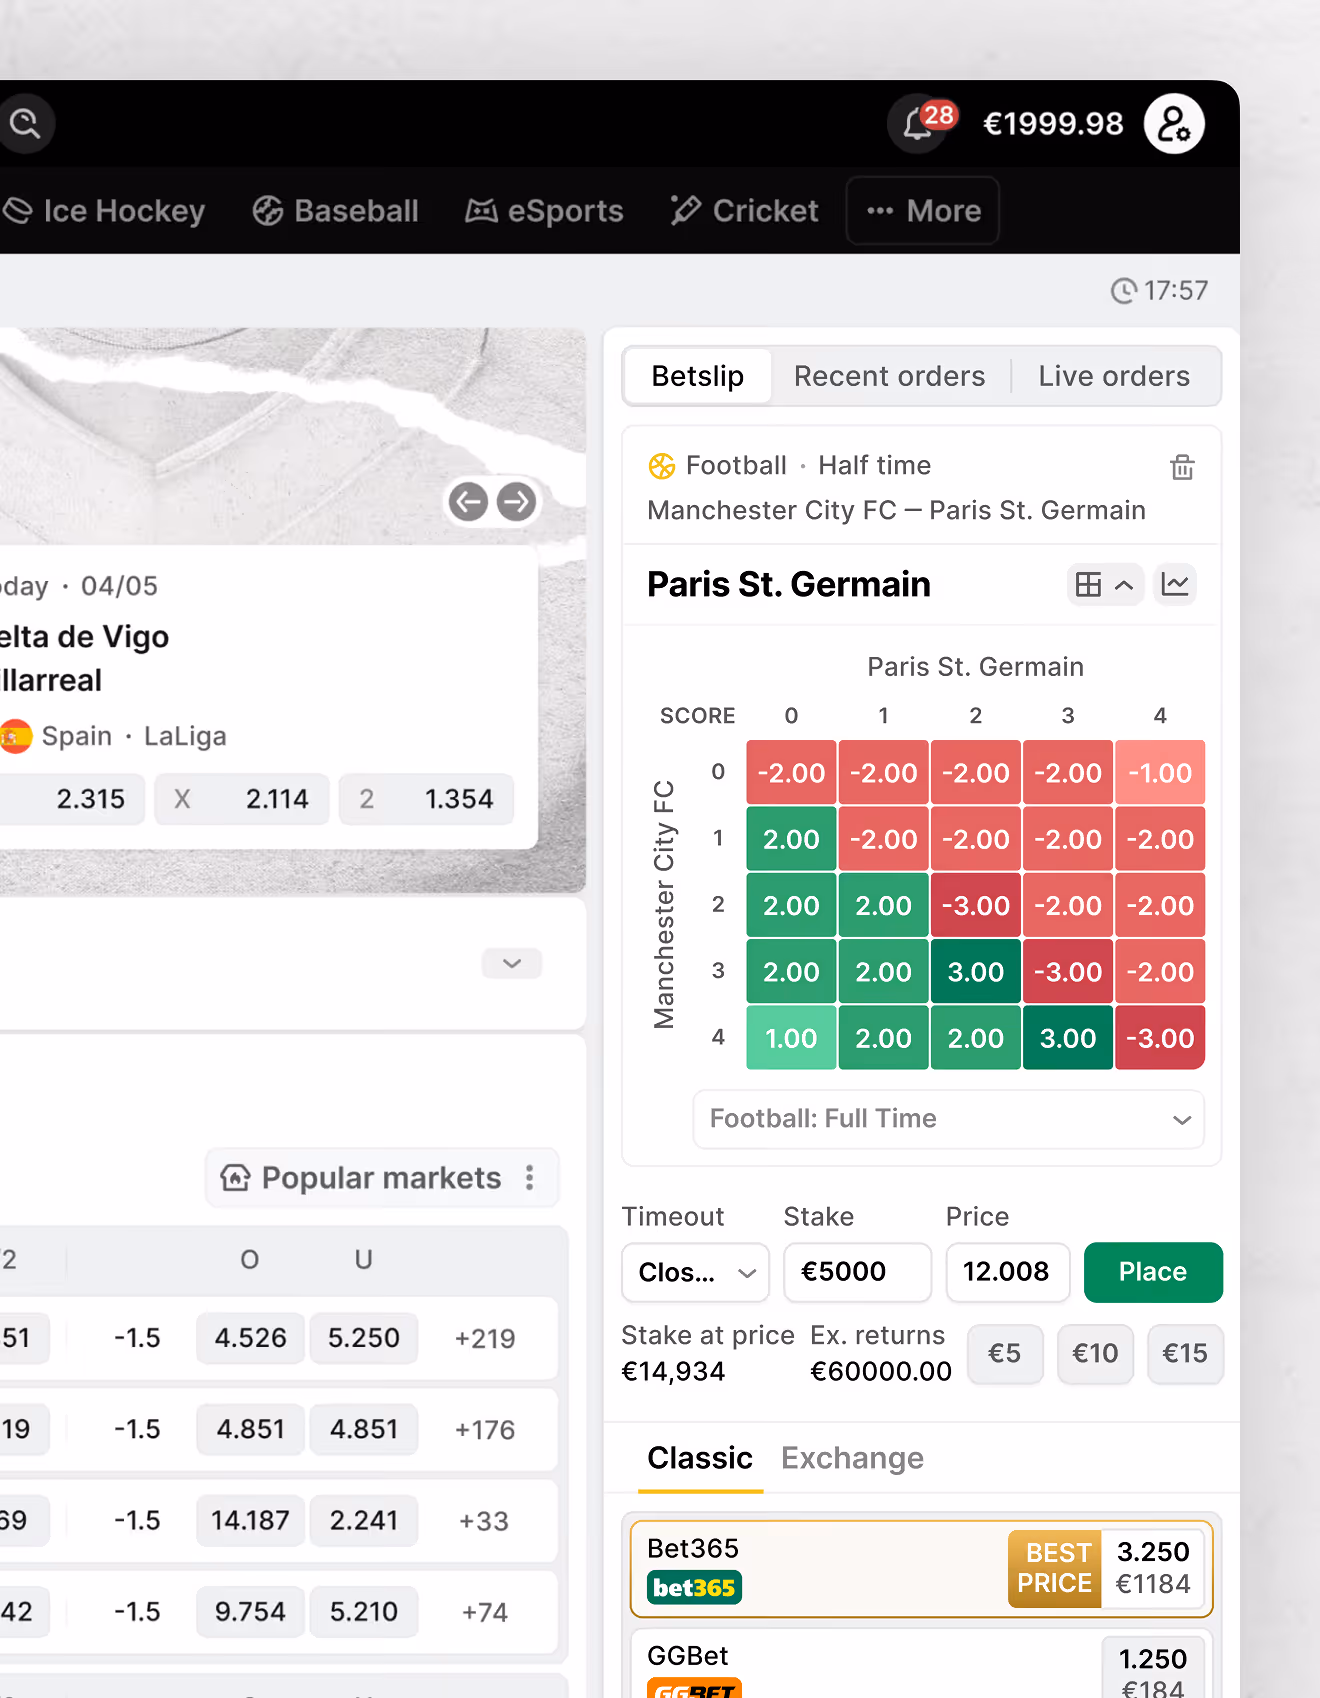Click Spain LaLiga league label
Screen dimensions: 1320x1698
coord(134,737)
